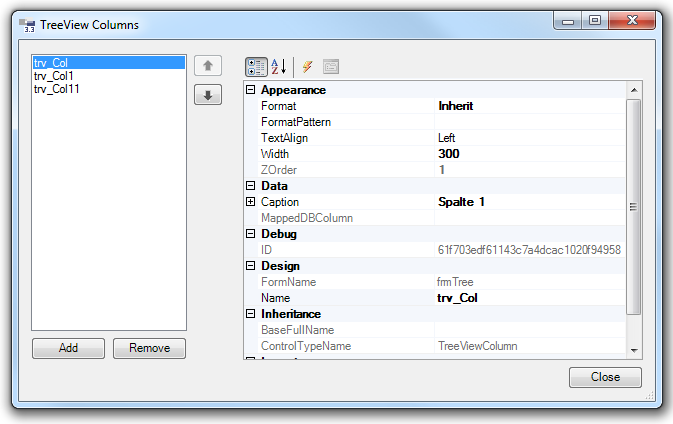The image size is (673, 424).
Task: Click the TreeView Columns window icon
Action: point(27,25)
